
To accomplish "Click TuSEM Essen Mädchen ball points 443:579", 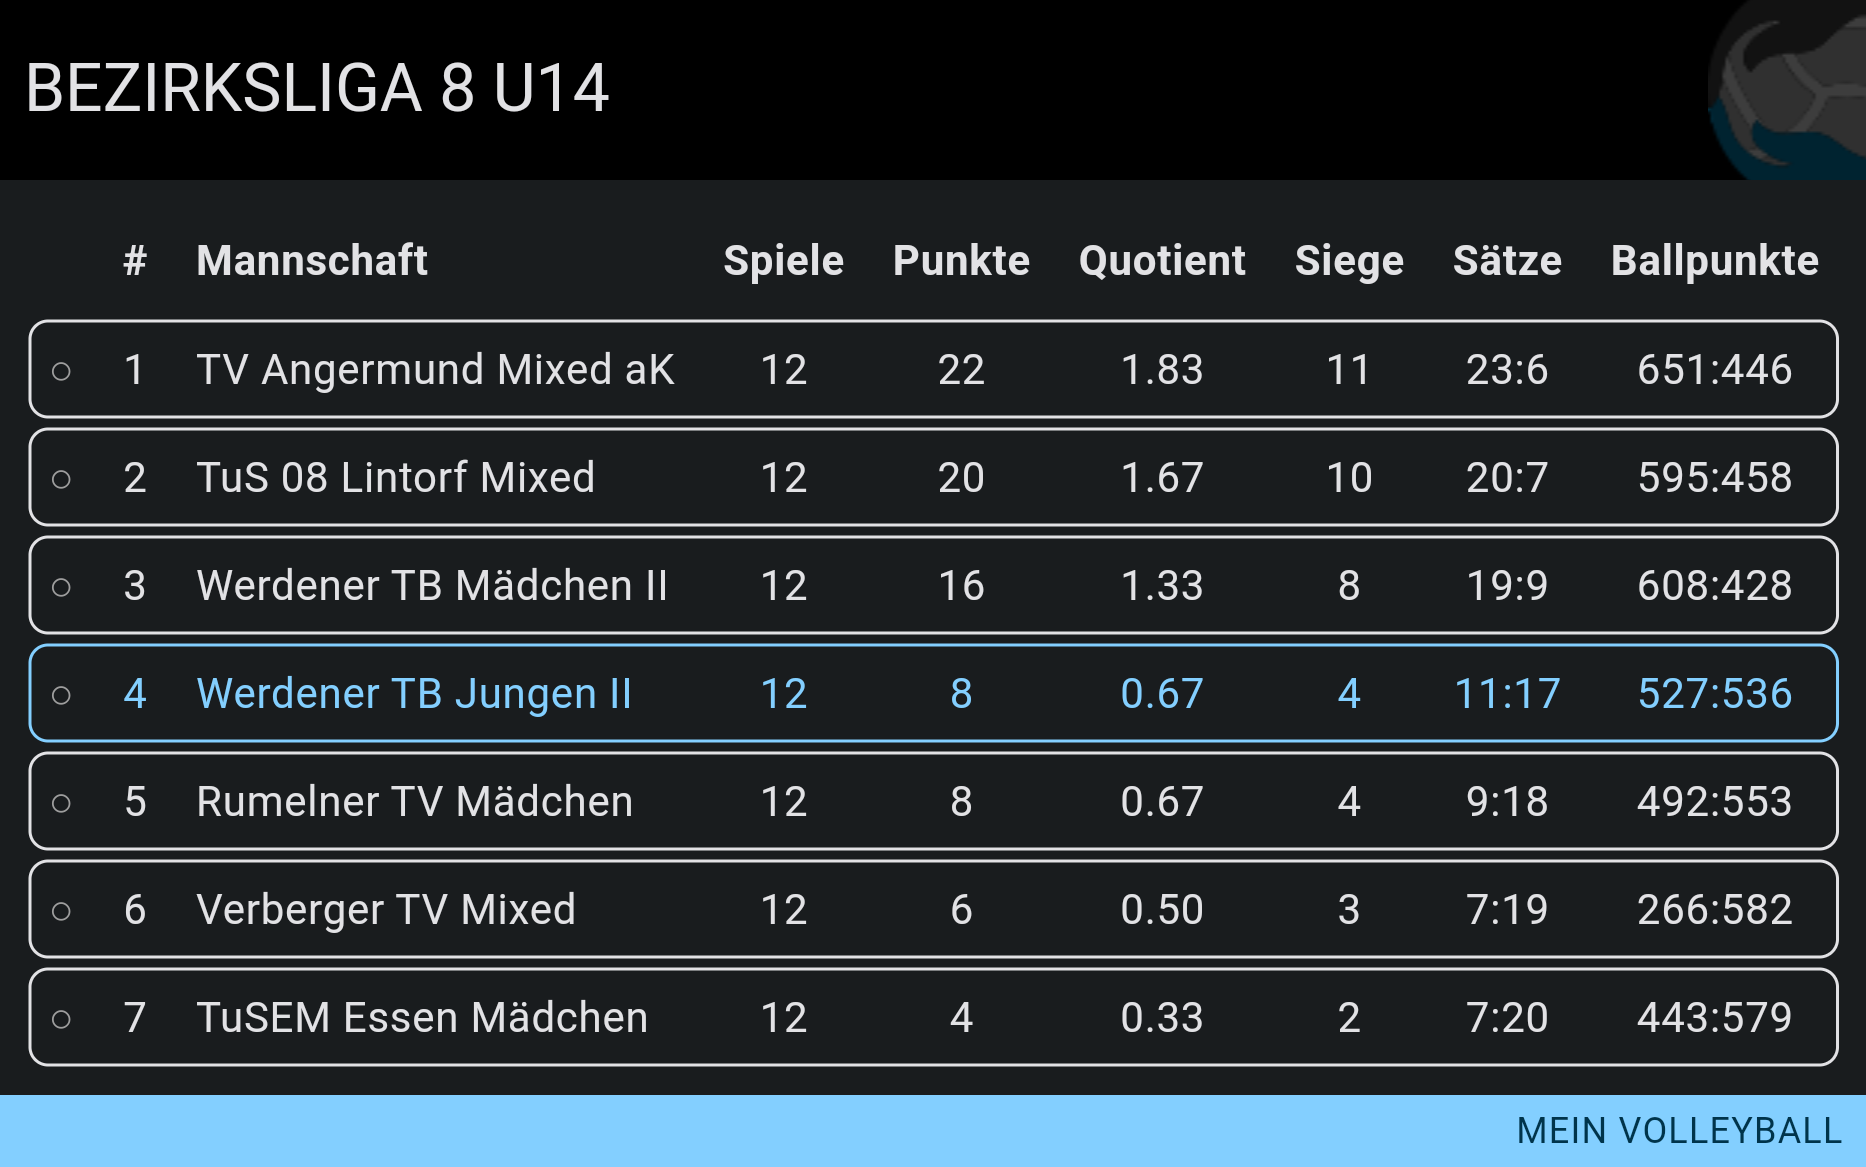I will click(1714, 1018).
